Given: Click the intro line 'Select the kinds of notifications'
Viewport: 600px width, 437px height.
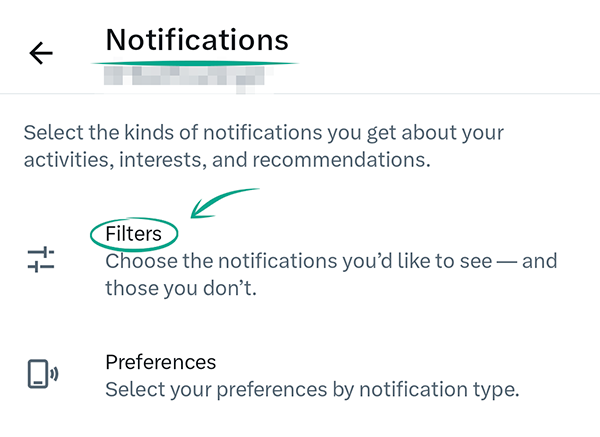Looking at the screenshot, I should pos(263,132).
